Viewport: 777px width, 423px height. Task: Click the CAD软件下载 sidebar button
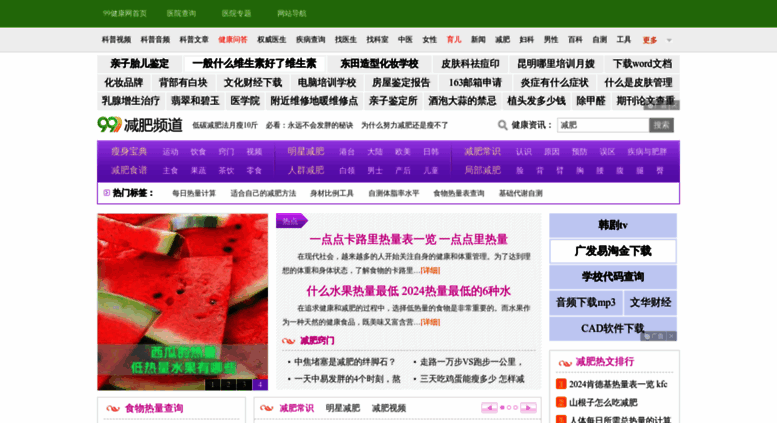(x=613, y=328)
